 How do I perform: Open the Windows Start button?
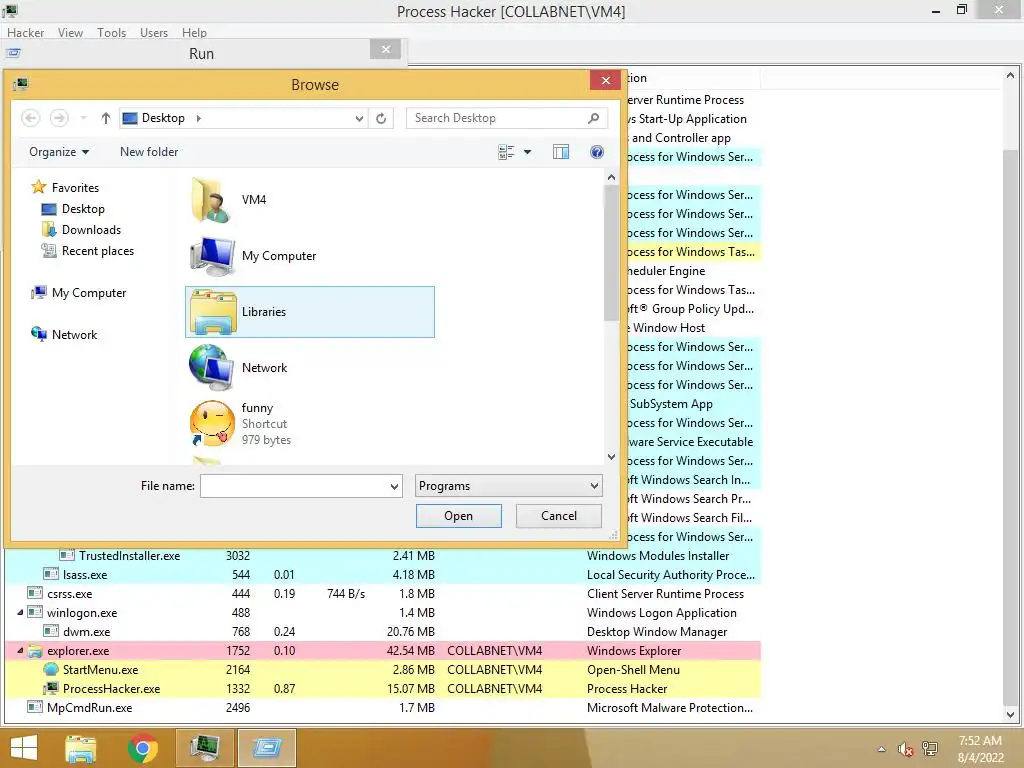pos(24,748)
